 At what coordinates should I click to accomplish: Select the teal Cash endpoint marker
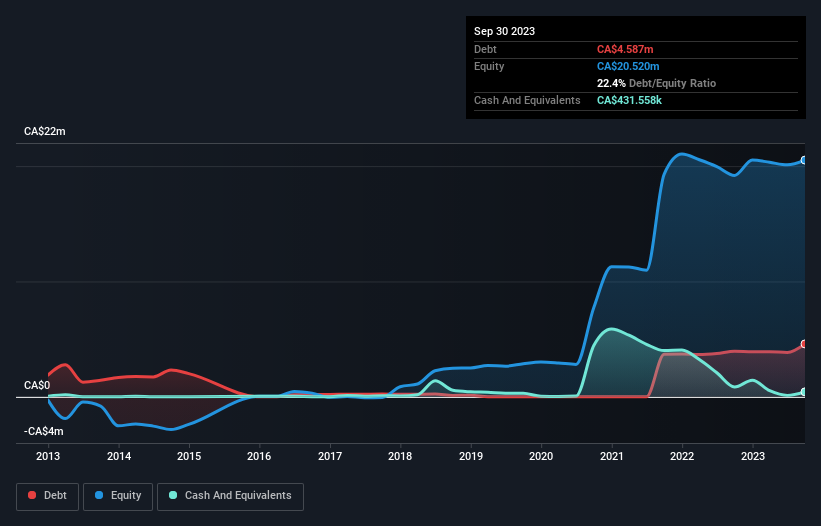[804, 392]
